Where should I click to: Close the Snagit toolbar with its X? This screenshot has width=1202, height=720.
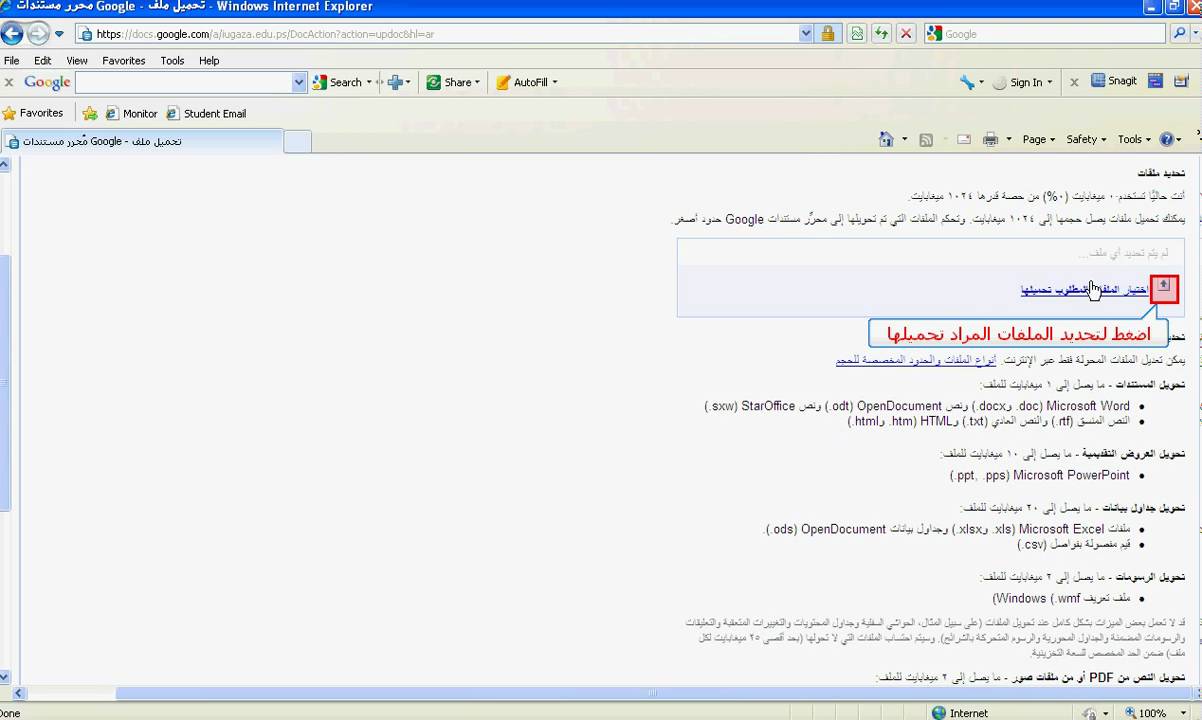click(1075, 82)
